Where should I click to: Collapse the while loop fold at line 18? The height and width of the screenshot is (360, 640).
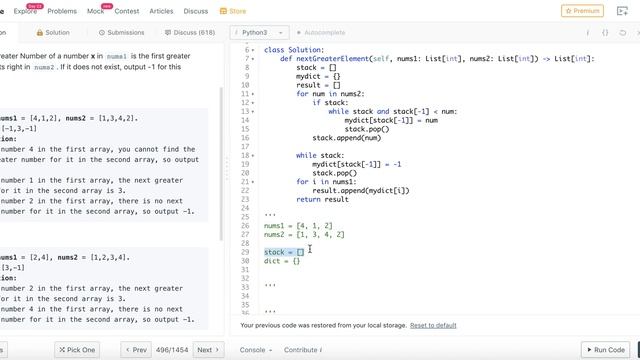point(253,156)
